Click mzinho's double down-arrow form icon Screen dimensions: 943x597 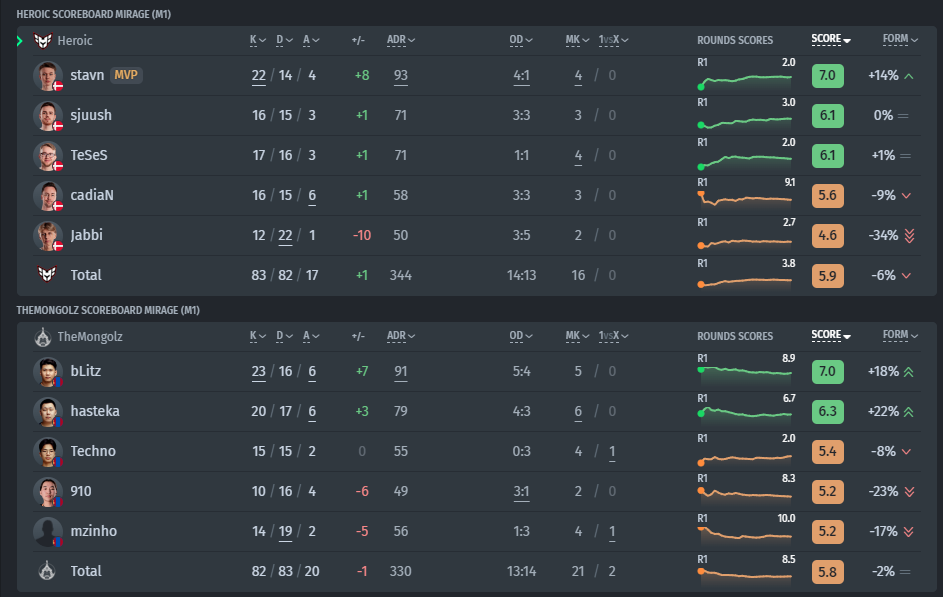(909, 531)
